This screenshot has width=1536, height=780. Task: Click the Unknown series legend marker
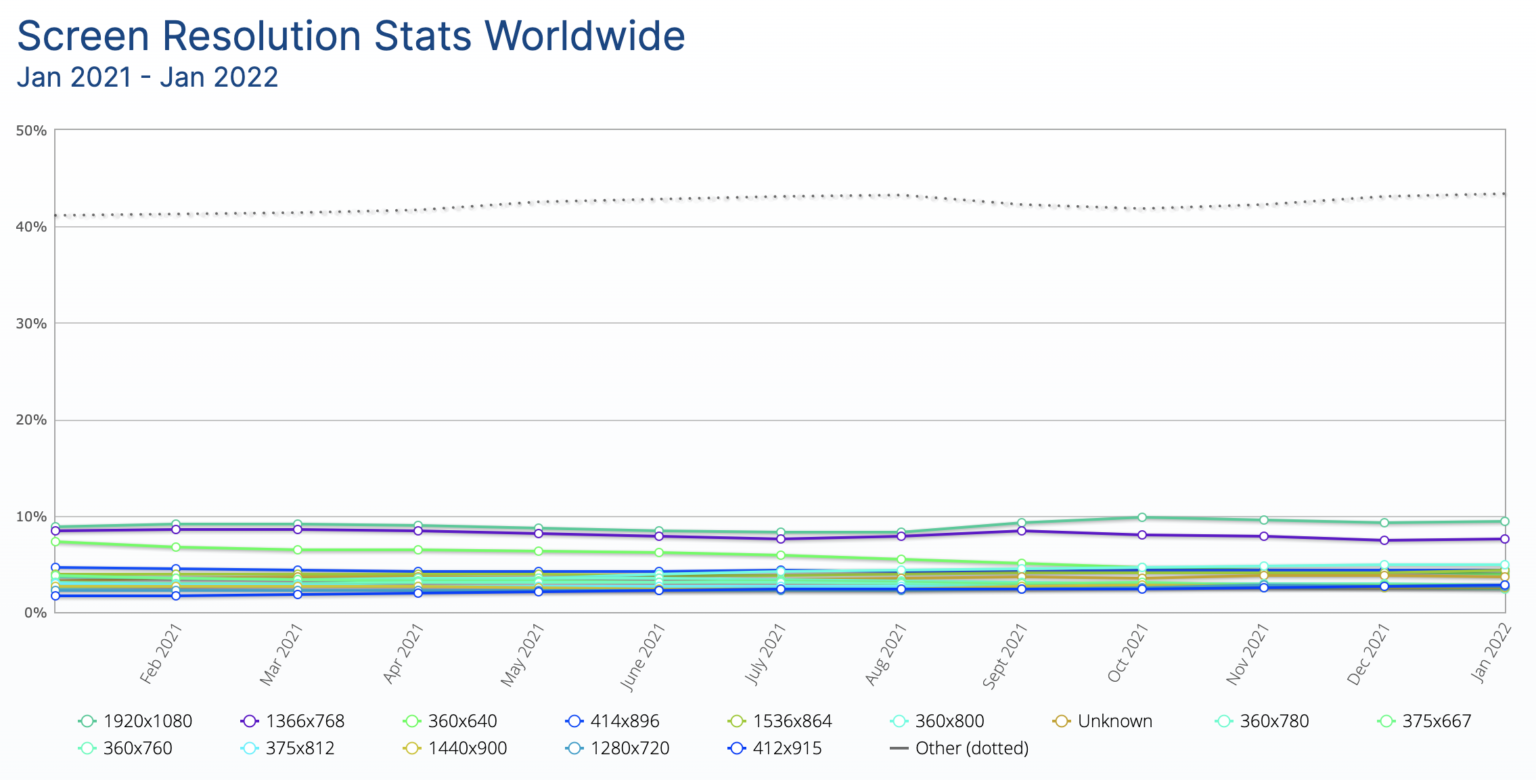click(1061, 721)
